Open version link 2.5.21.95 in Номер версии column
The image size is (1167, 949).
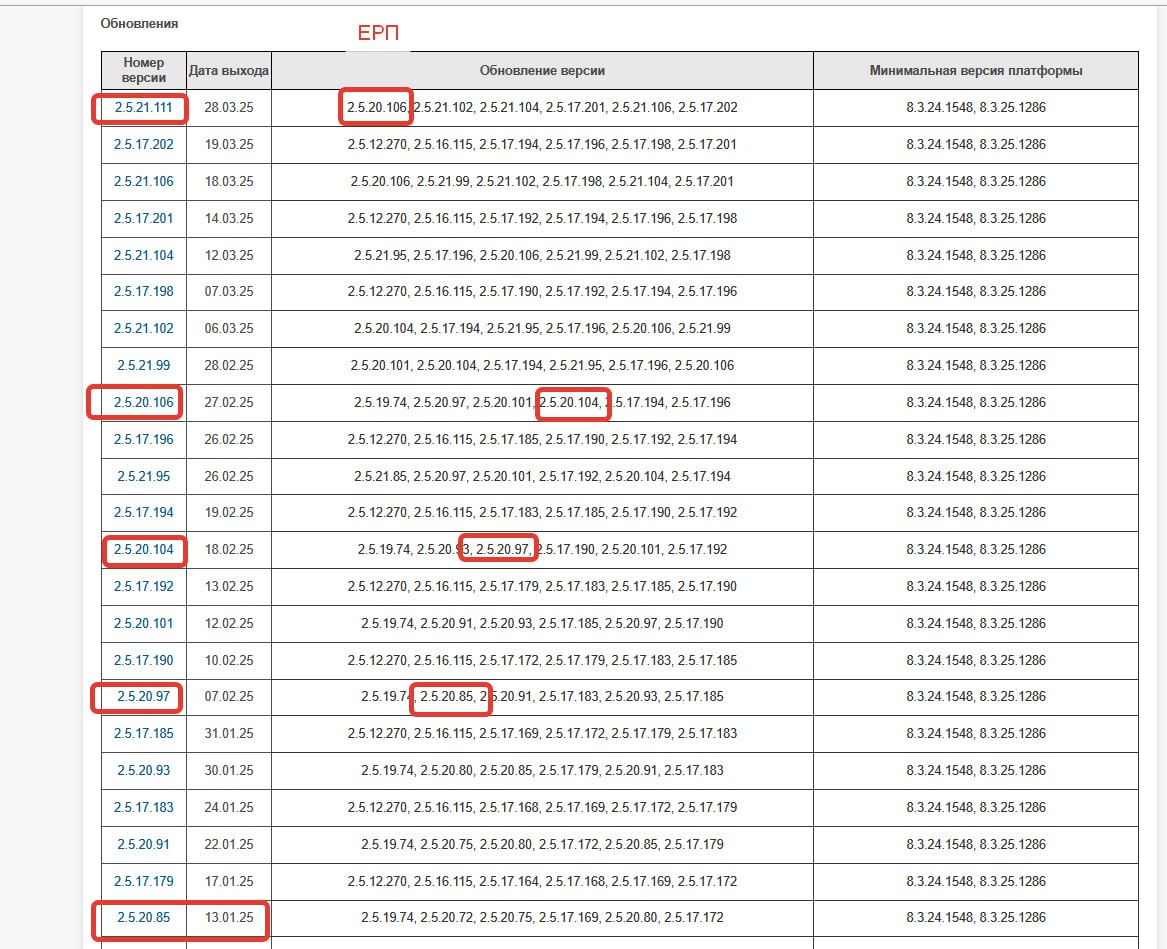click(143, 476)
